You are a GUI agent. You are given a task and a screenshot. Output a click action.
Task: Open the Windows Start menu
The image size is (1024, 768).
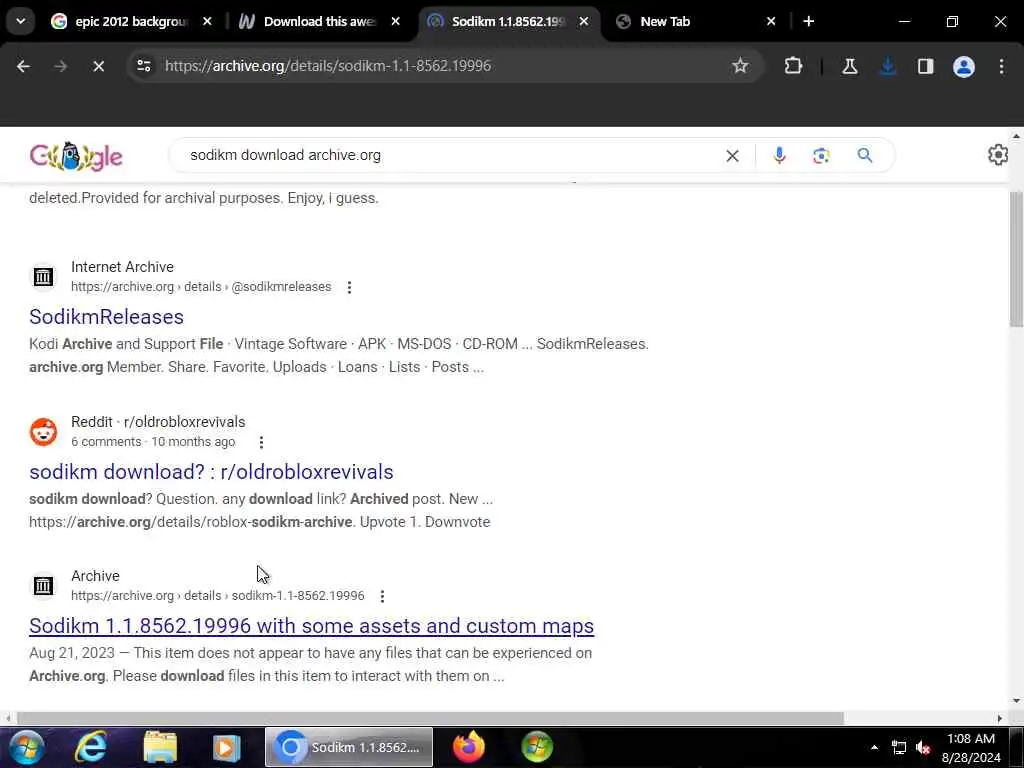(26, 747)
